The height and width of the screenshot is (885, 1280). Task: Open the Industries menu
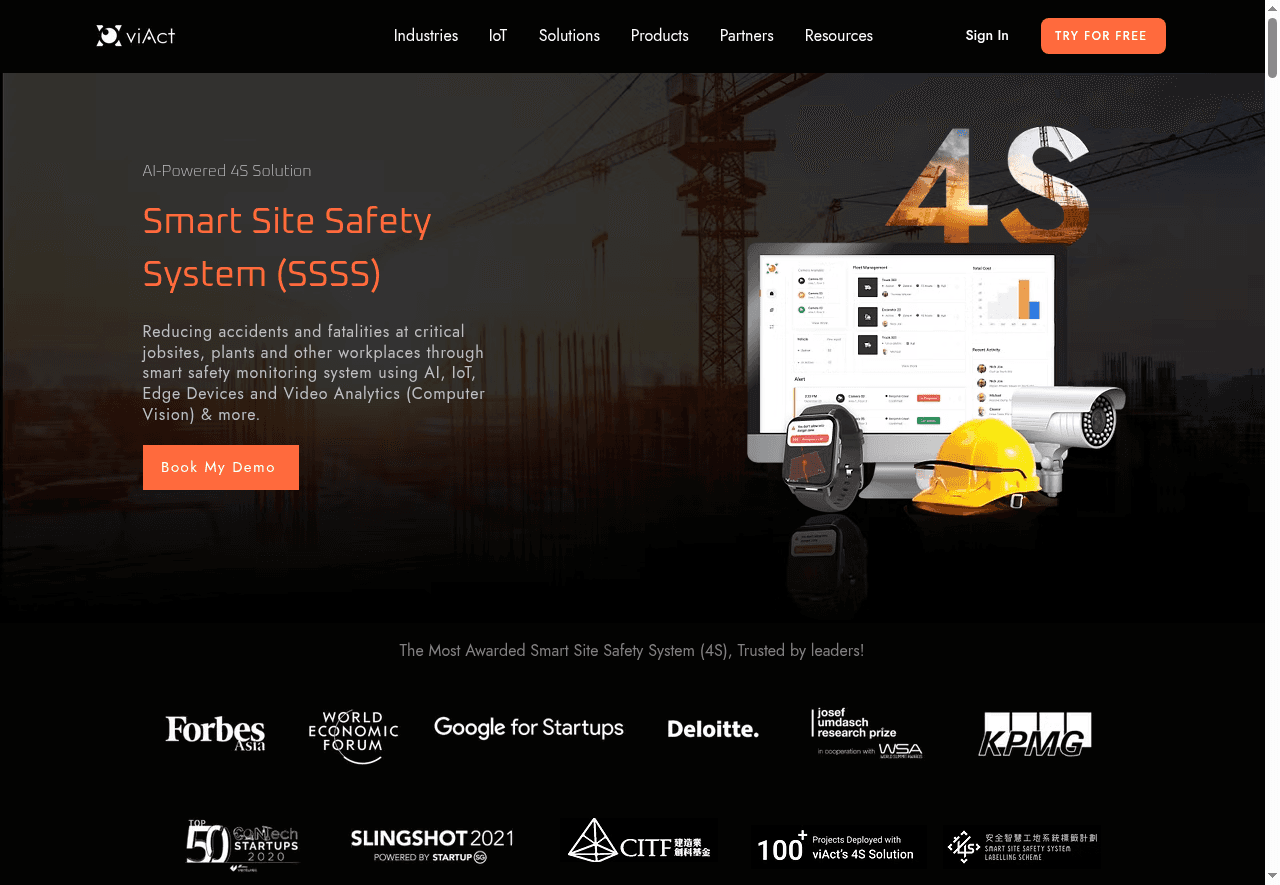tap(425, 36)
